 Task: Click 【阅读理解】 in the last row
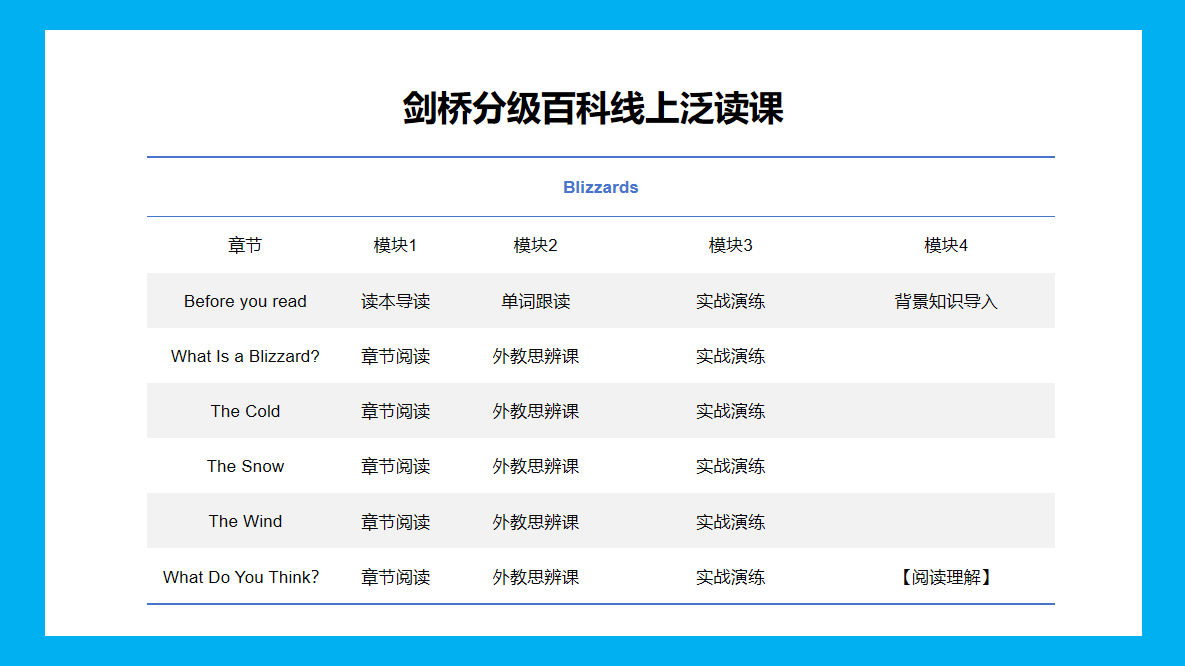(944, 576)
